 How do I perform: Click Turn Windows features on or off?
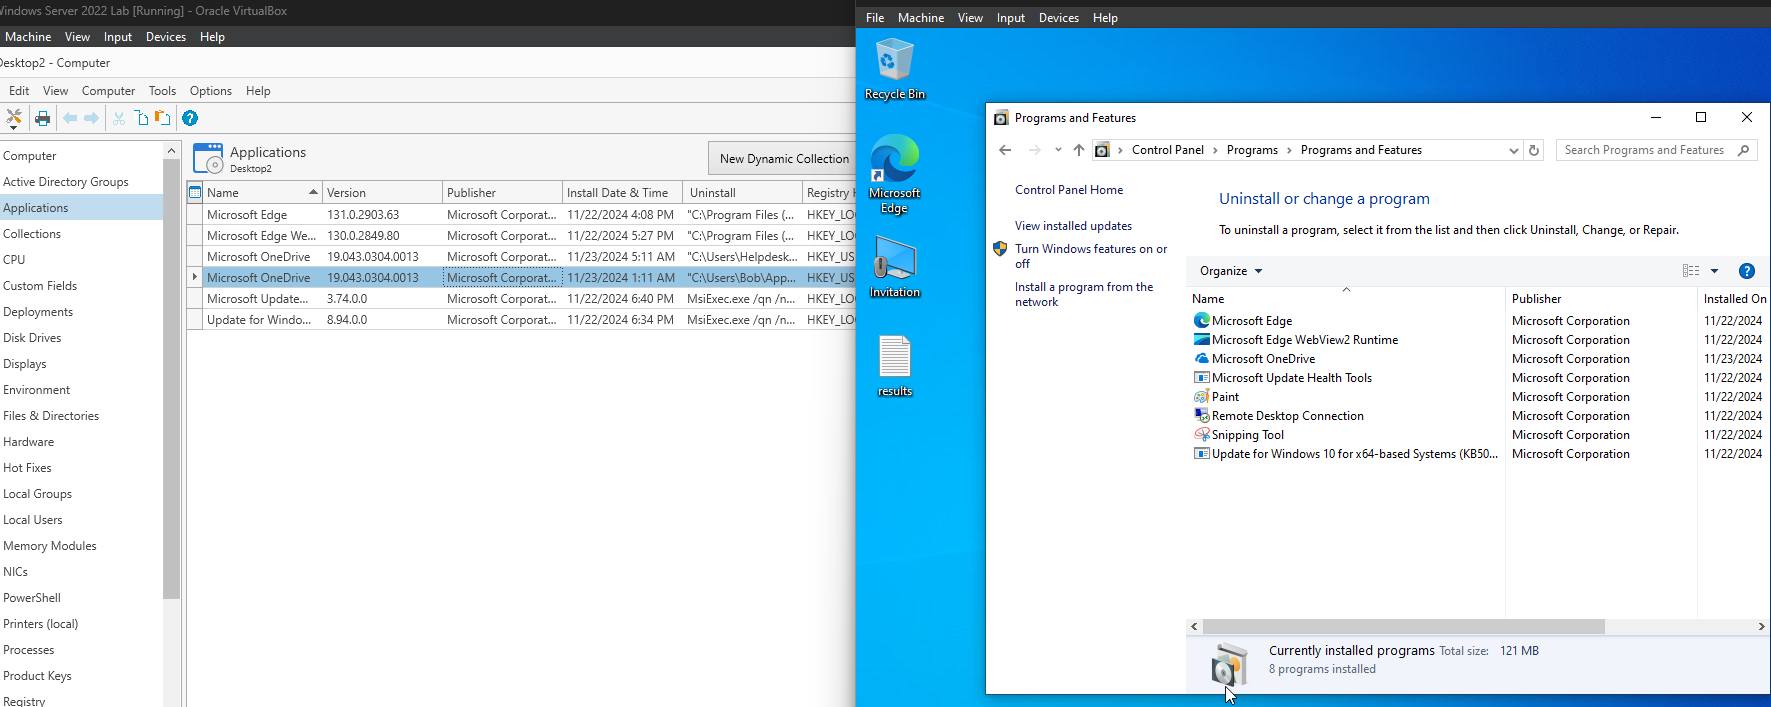[1091, 256]
